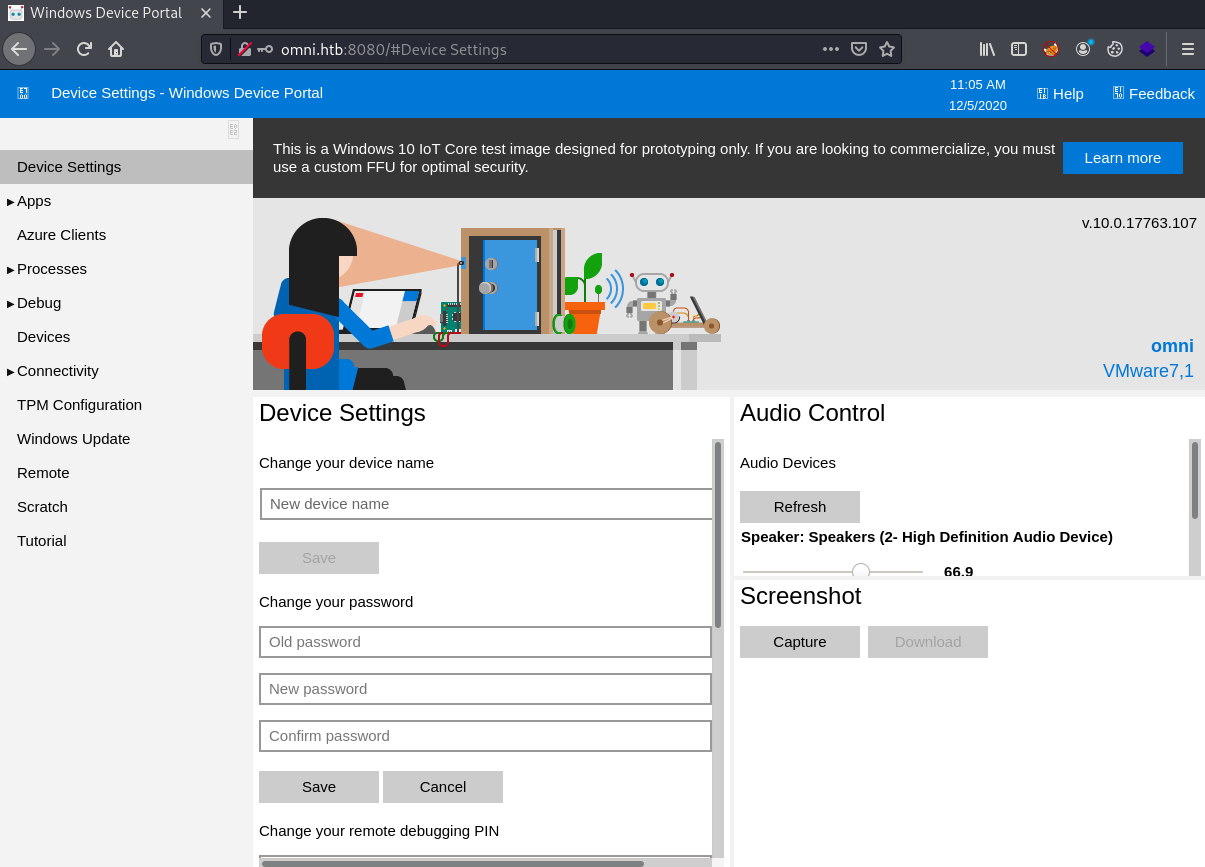Image resolution: width=1205 pixels, height=867 pixels.
Task: Reload the current page
Action: pyautogui.click(x=84, y=49)
